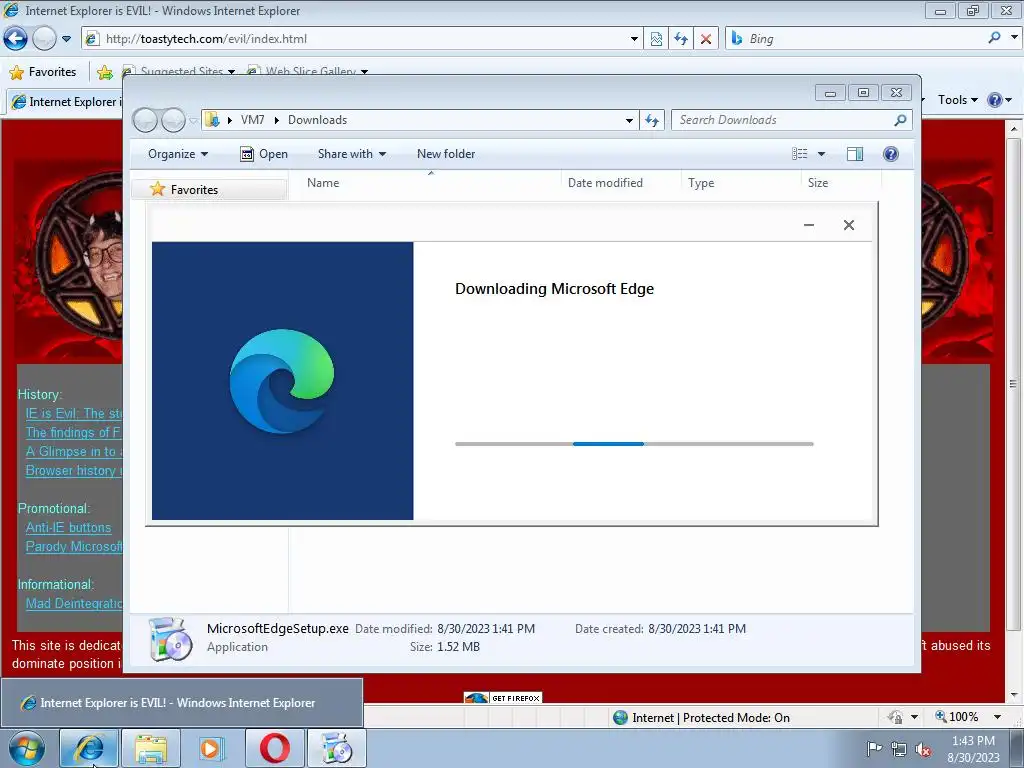1024x768 pixels.
Task: Select the Internet Explorer is EVIL tab
Action: click(65, 102)
